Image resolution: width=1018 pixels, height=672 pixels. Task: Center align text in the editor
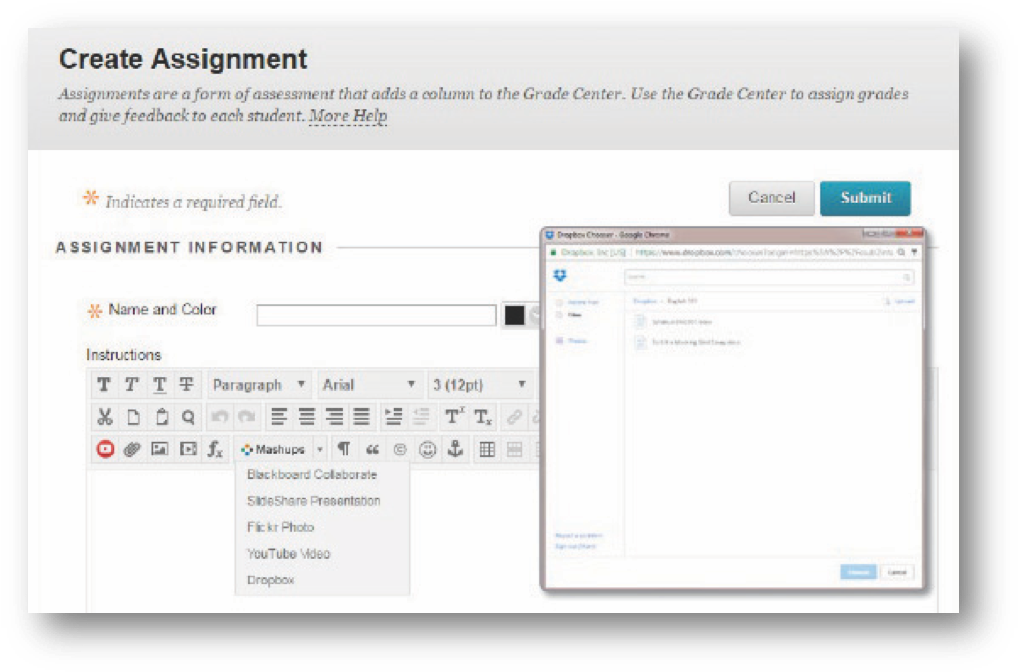(x=307, y=417)
